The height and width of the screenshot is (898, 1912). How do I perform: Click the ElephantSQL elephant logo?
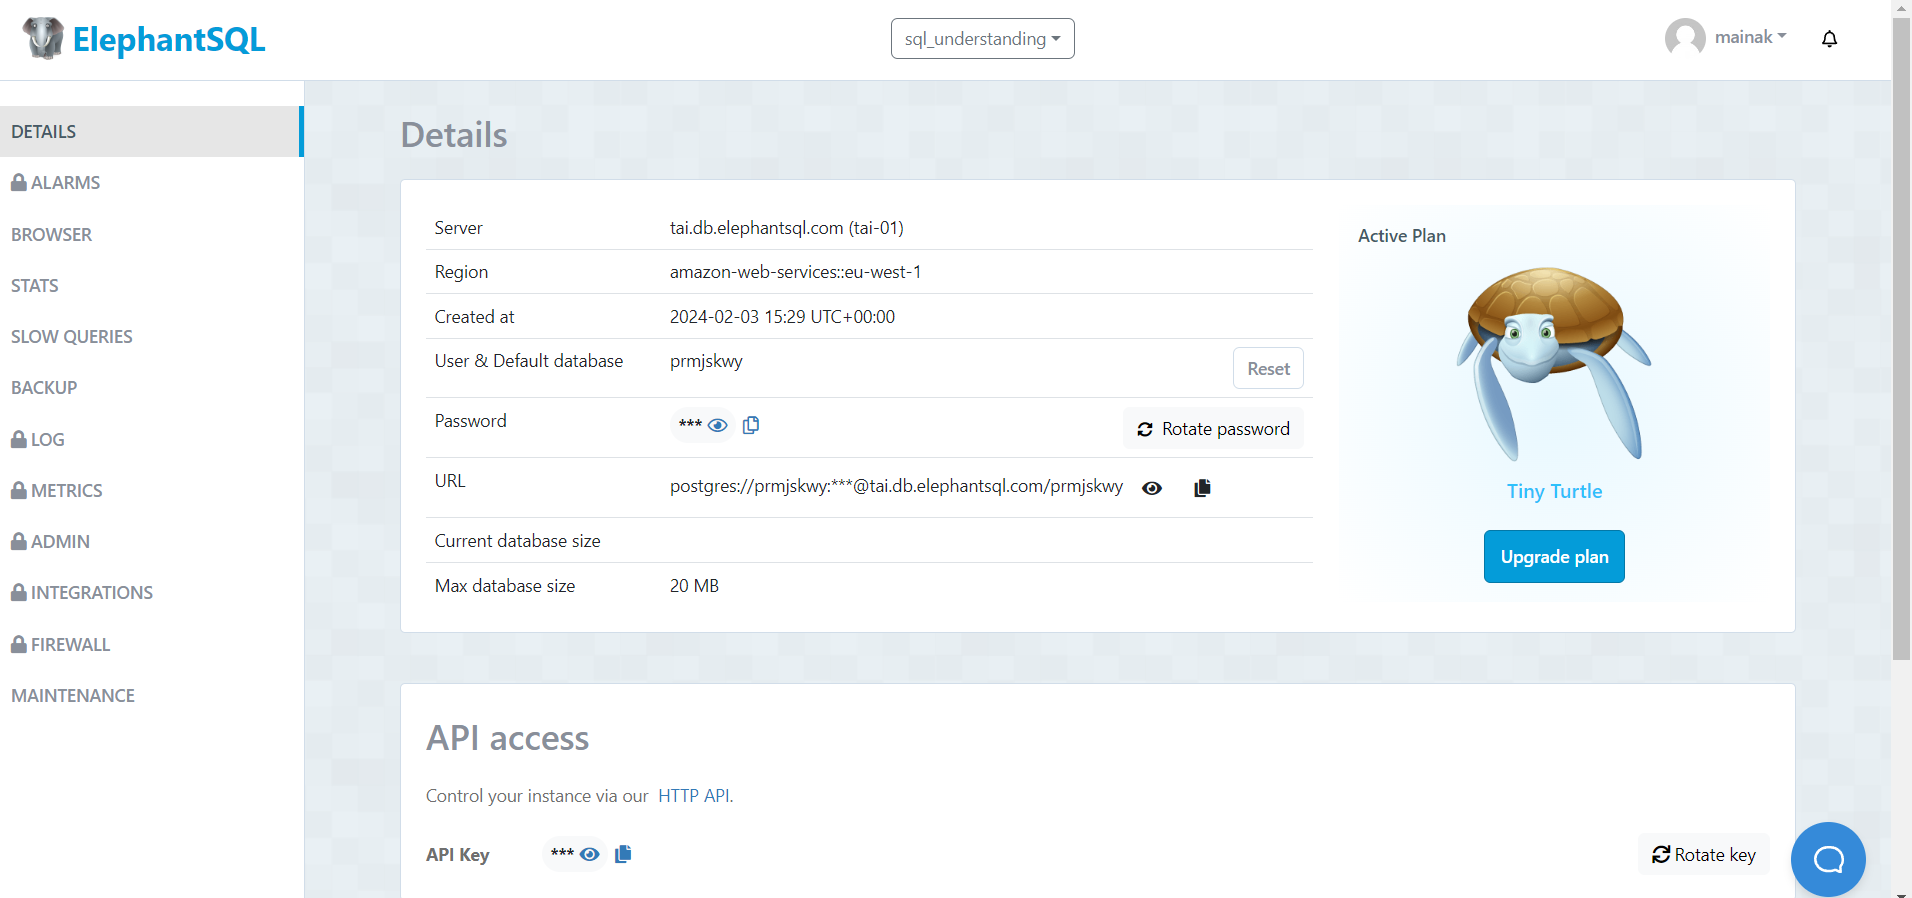coord(43,39)
